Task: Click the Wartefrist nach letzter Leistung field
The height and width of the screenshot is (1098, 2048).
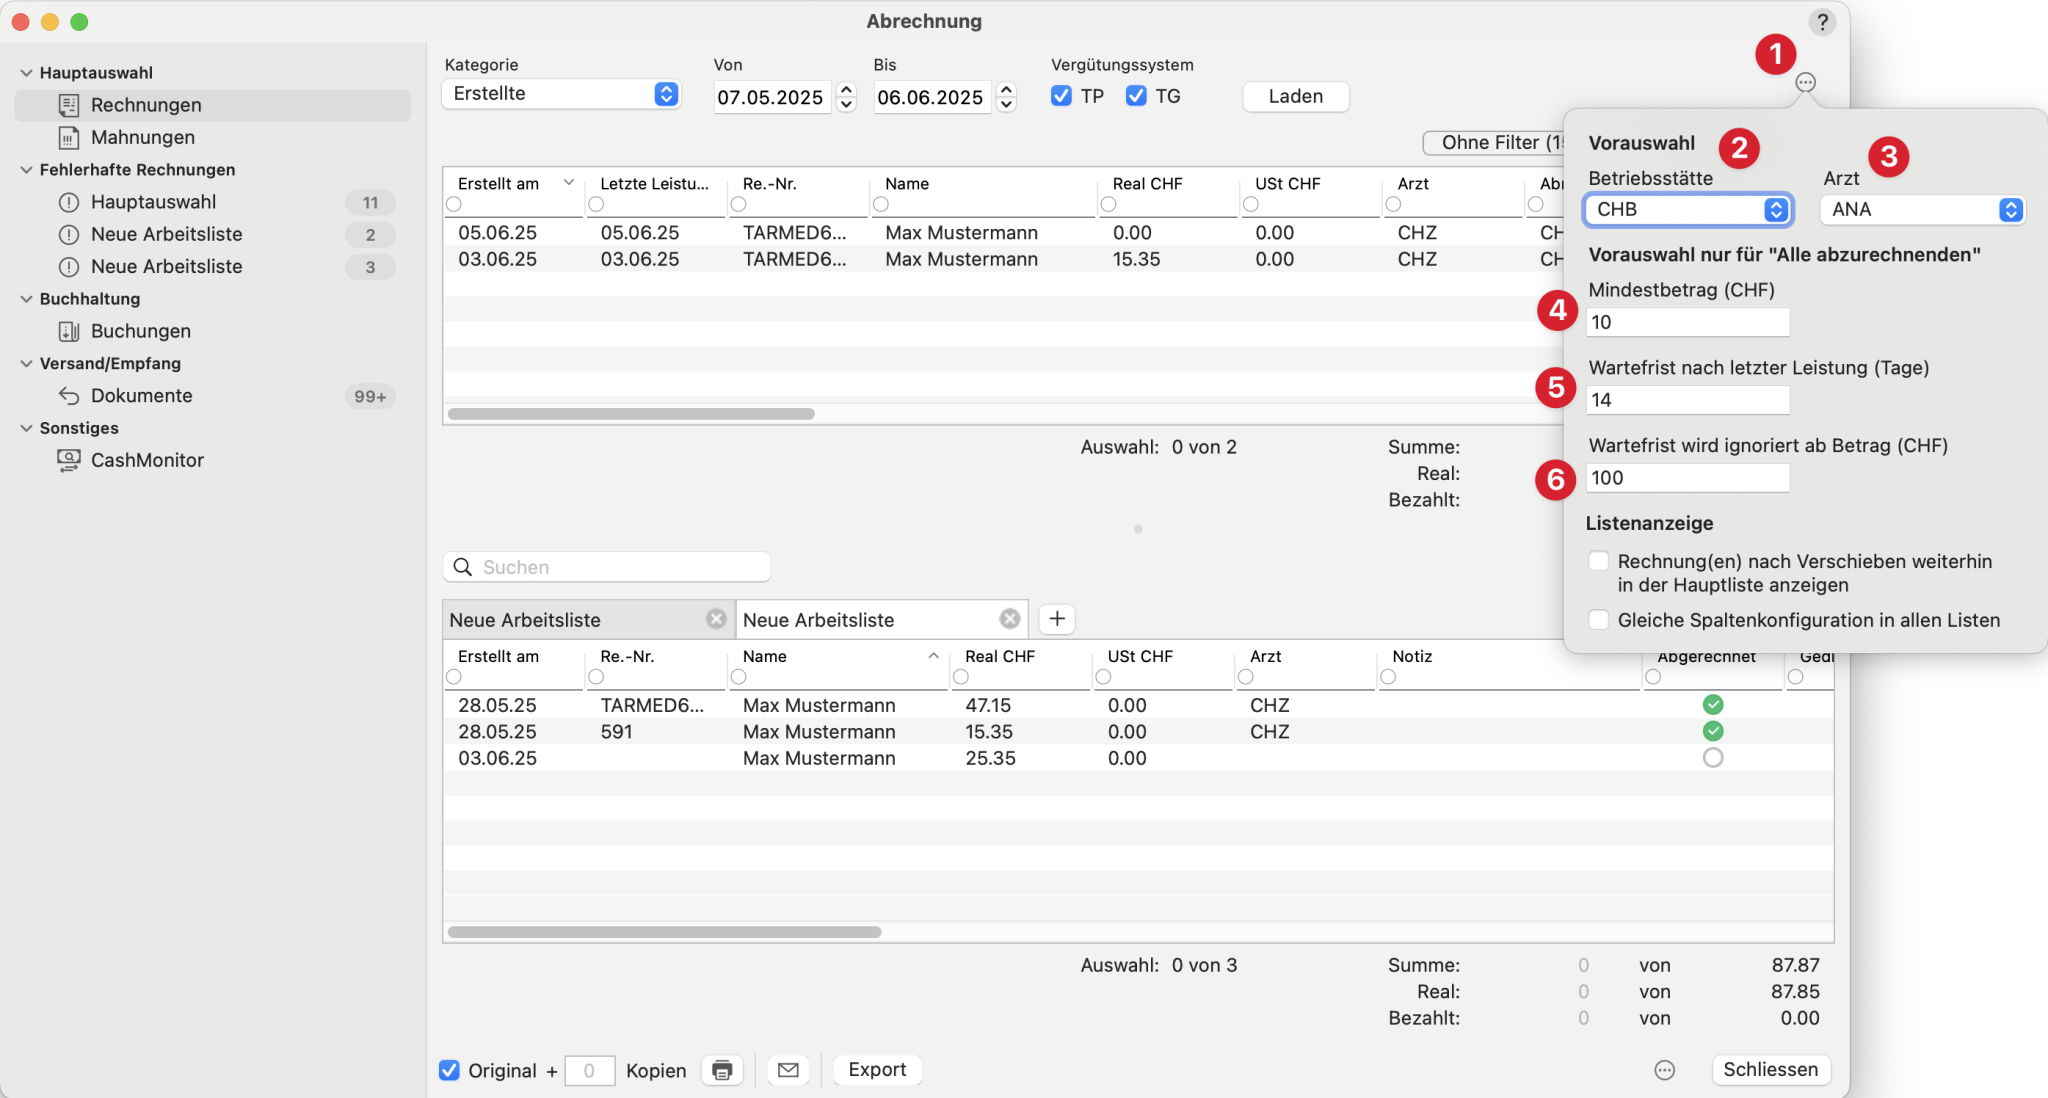Action: [1687, 400]
